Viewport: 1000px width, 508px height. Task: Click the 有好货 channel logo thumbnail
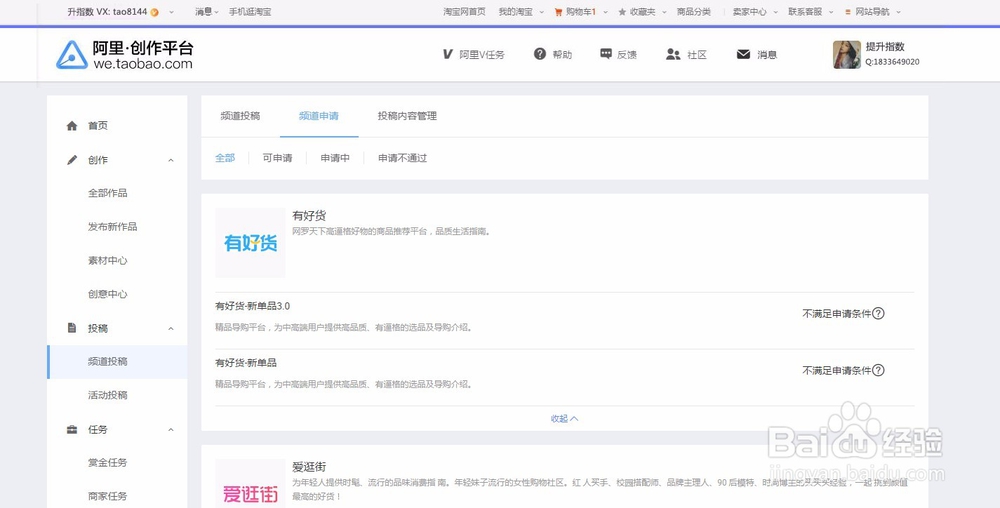[x=250, y=243]
